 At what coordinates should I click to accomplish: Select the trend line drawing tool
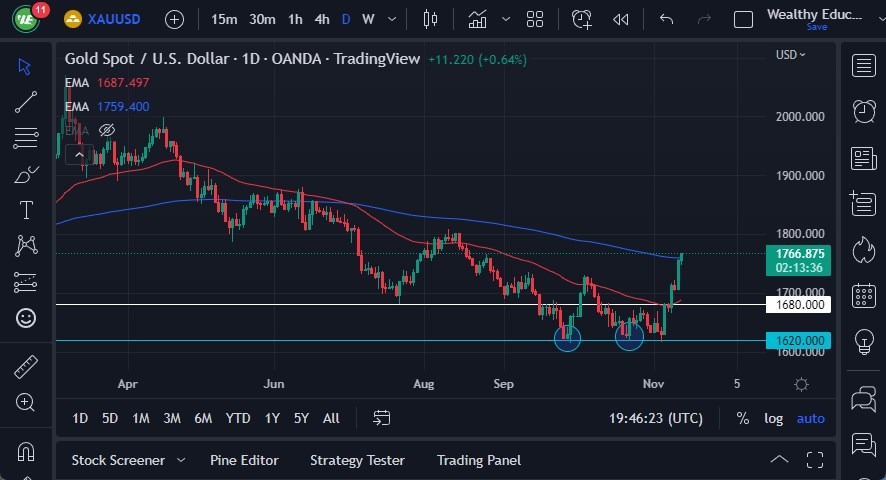pyautogui.click(x=26, y=101)
